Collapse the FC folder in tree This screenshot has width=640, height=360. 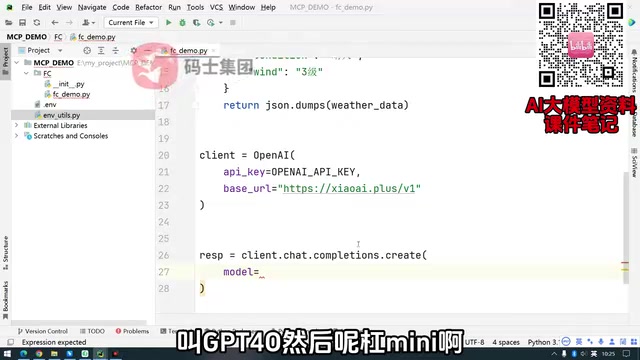click(27, 73)
